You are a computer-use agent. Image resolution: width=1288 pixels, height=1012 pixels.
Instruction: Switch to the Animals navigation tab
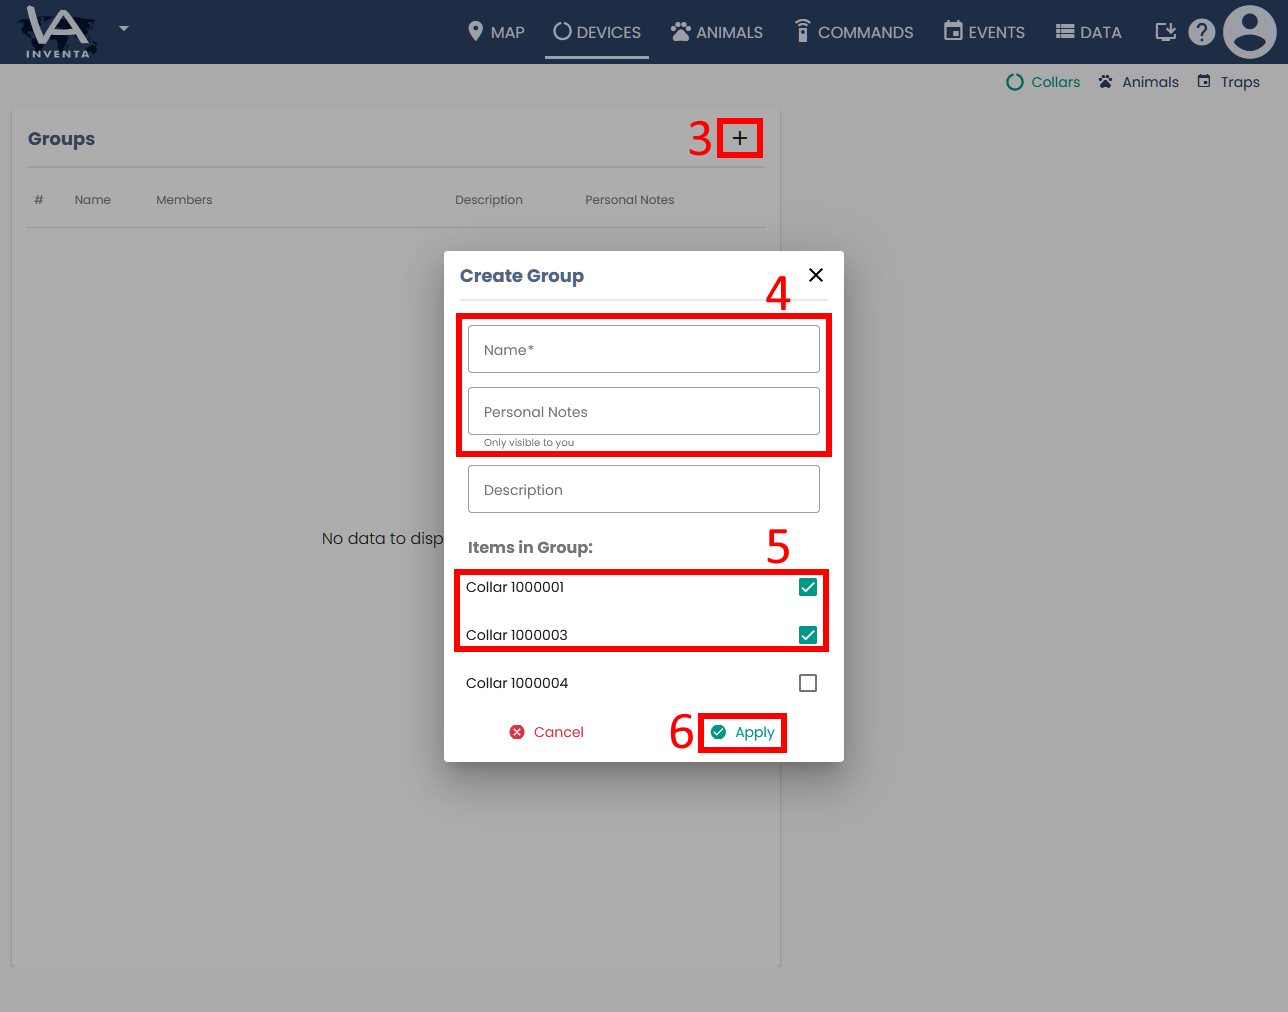717,32
